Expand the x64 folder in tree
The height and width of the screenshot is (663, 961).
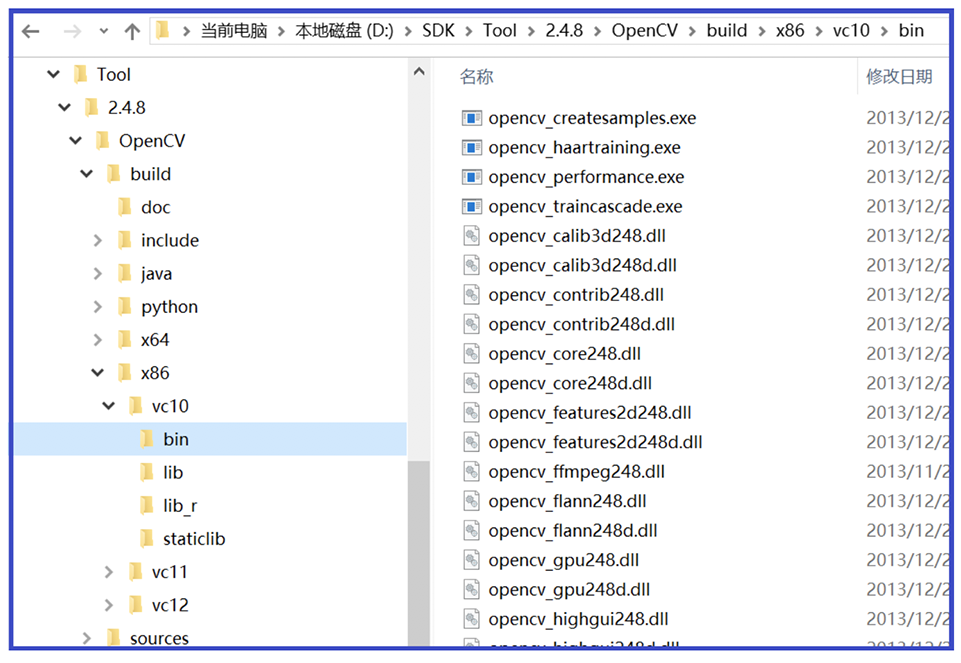click(98, 339)
